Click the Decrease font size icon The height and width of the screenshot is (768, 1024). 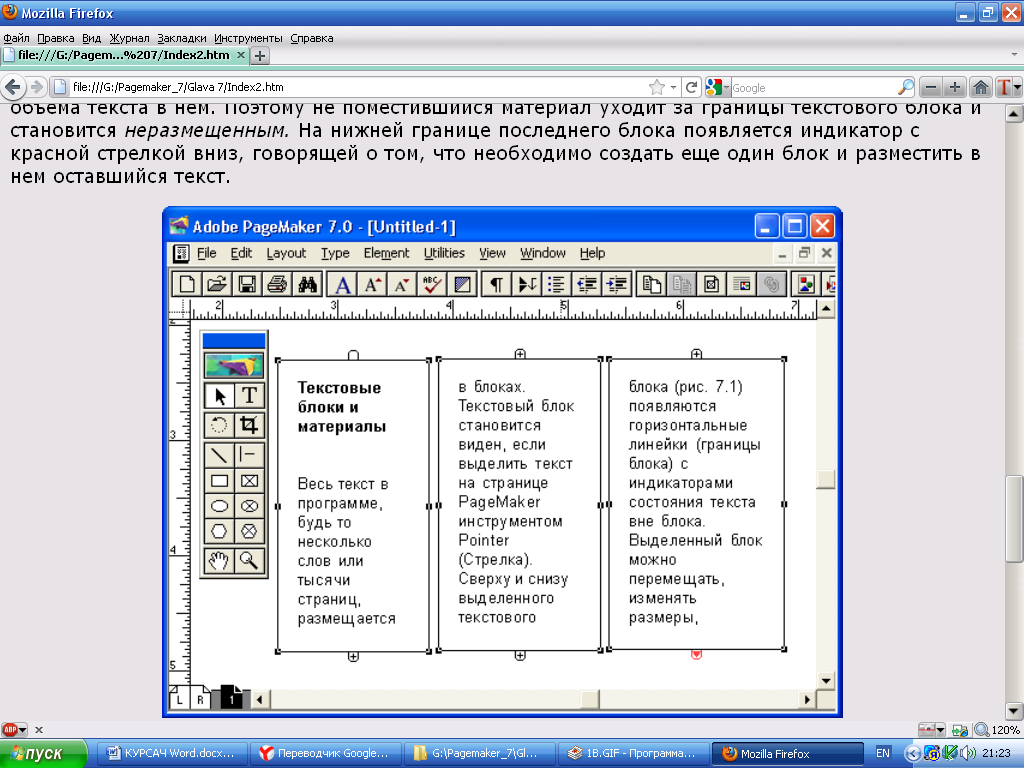click(x=402, y=284)
